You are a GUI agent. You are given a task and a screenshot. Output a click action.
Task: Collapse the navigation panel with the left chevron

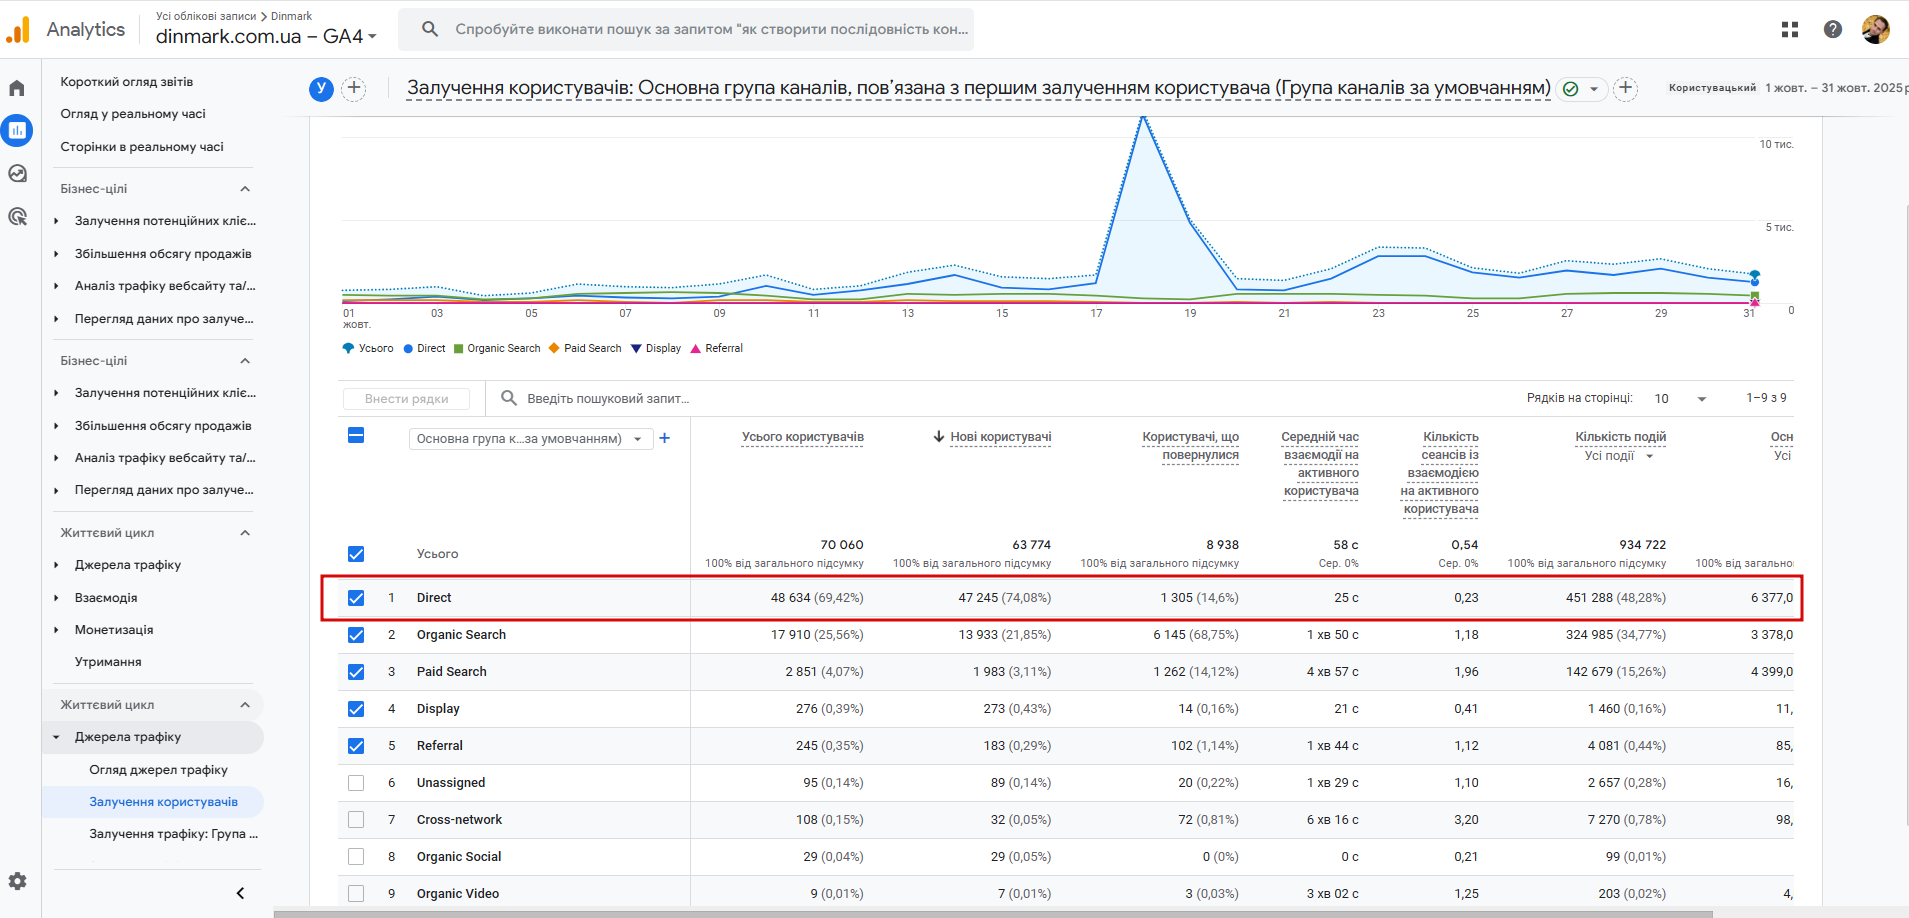coord(240,893)
